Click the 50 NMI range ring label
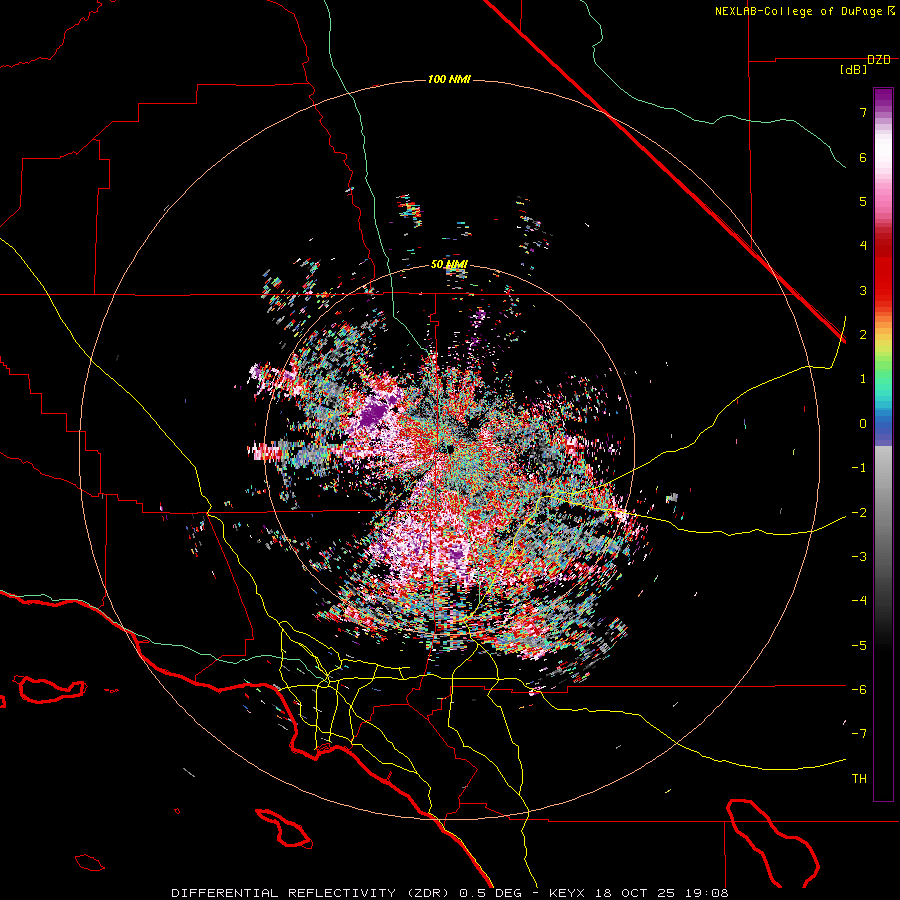 point(449,265)
